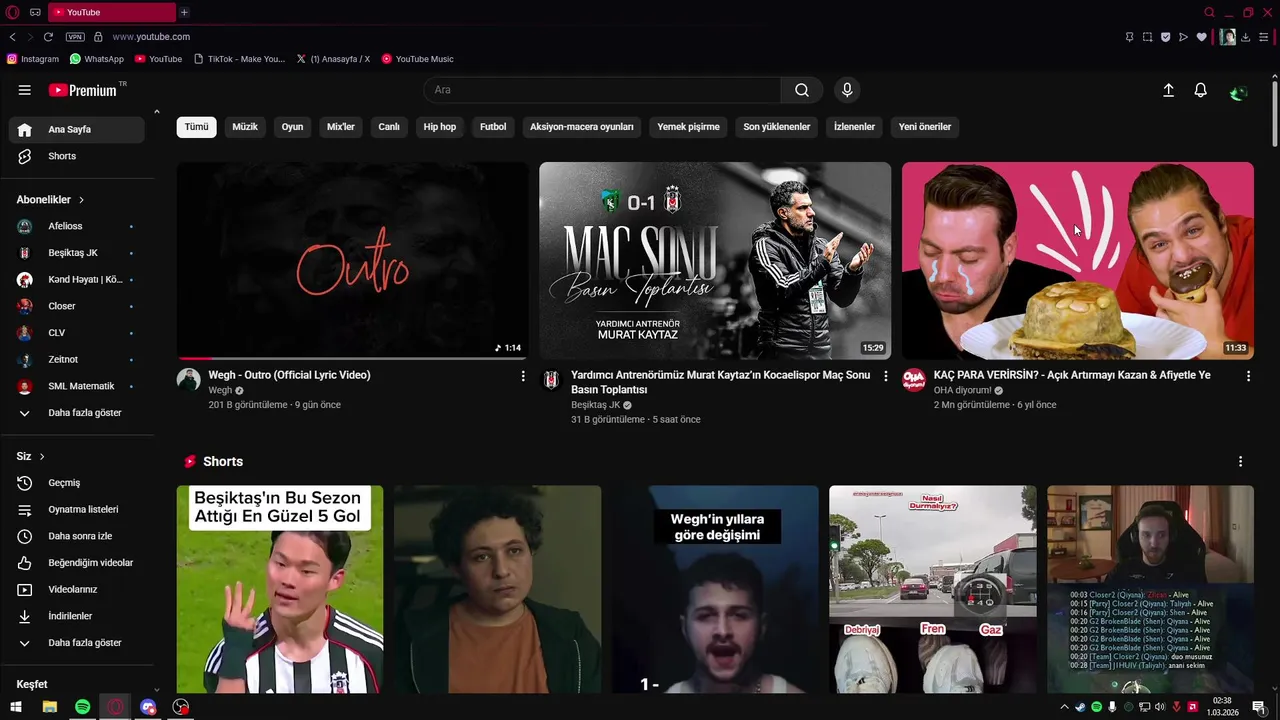Expand the Abonelikler section chevron
Screen dimensions: 1280x720
click(x=81, y=200)
